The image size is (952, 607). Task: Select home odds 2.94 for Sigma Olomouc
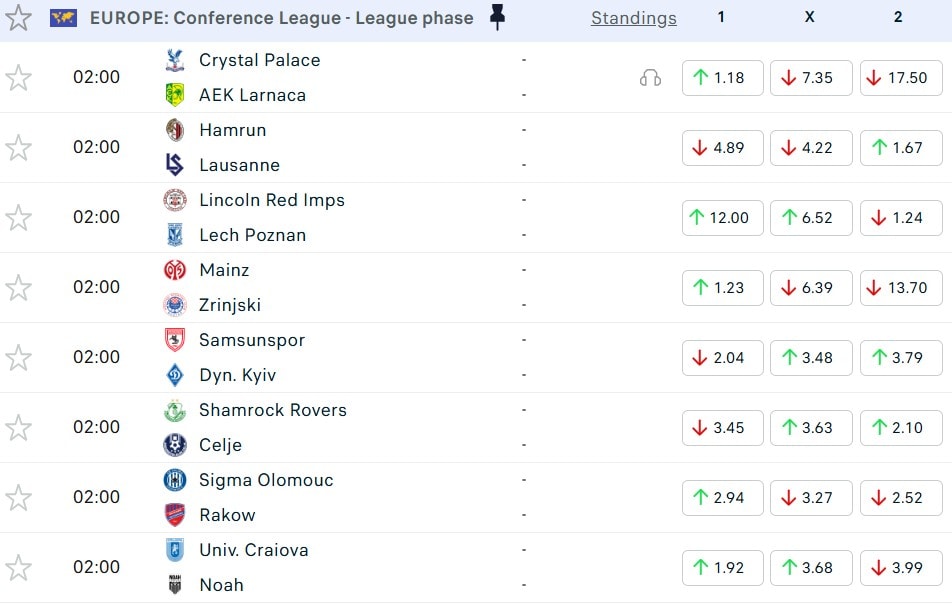tap(722, 498)
